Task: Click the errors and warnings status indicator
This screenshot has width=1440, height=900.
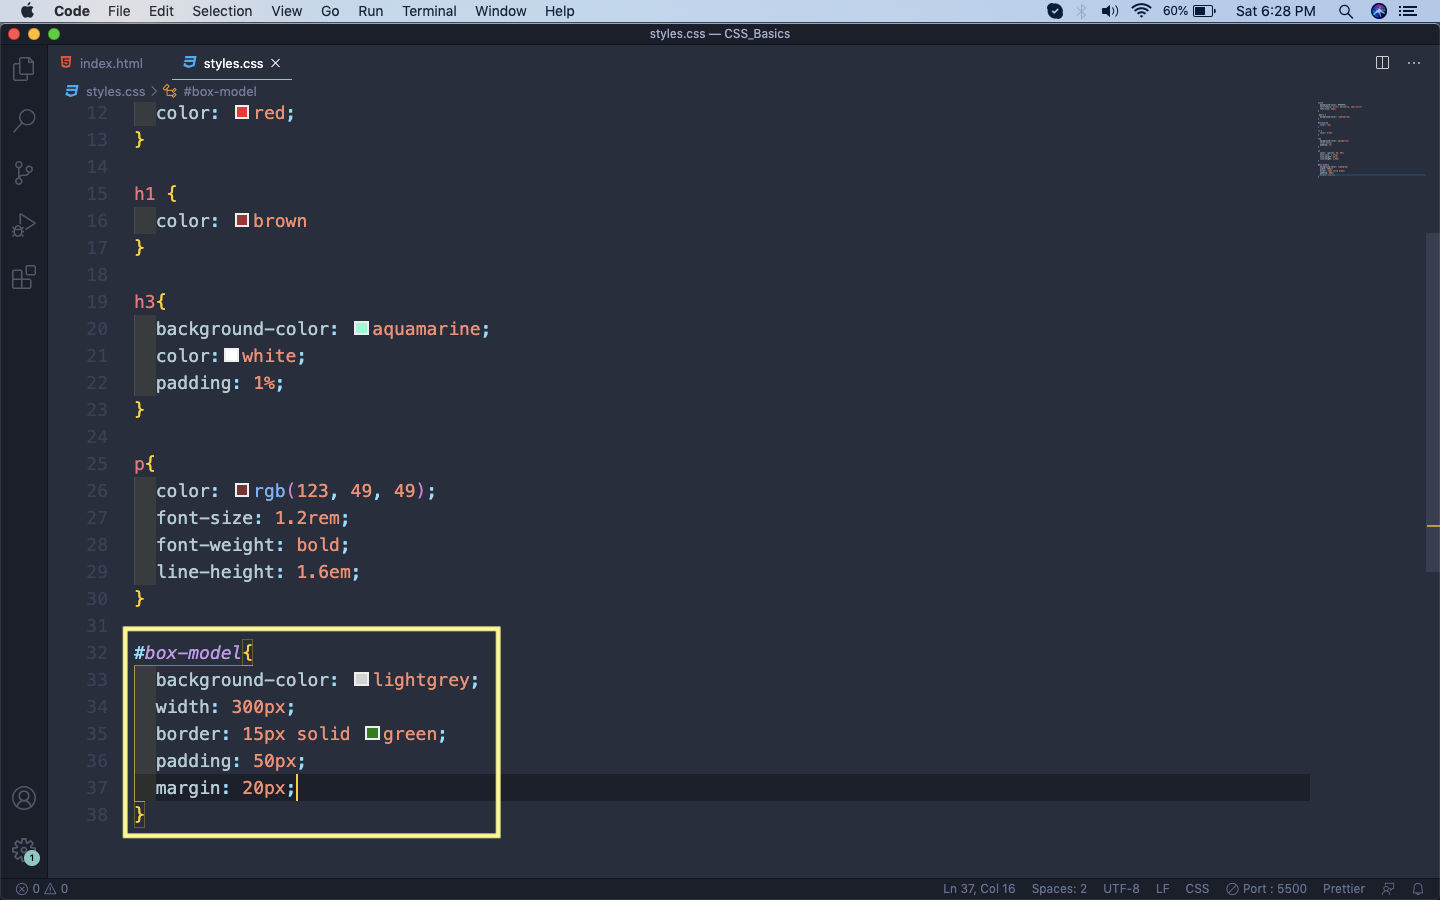Action: point(42,888)
